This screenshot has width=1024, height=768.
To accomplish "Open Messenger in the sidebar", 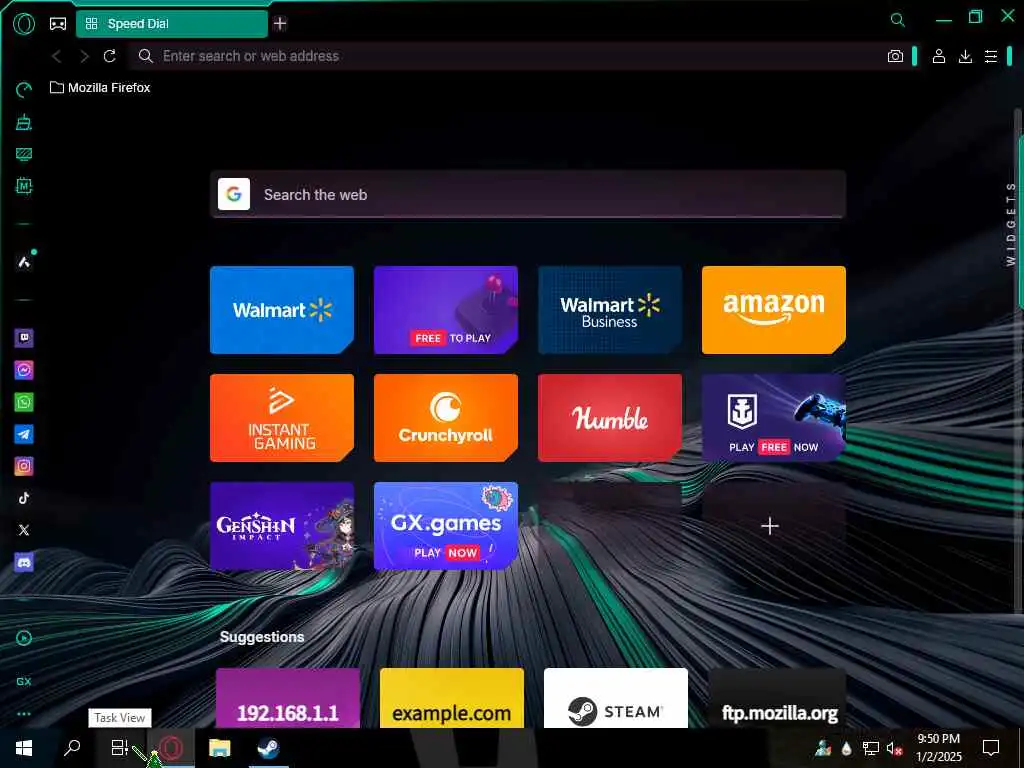I will click(x=24, y=370).
